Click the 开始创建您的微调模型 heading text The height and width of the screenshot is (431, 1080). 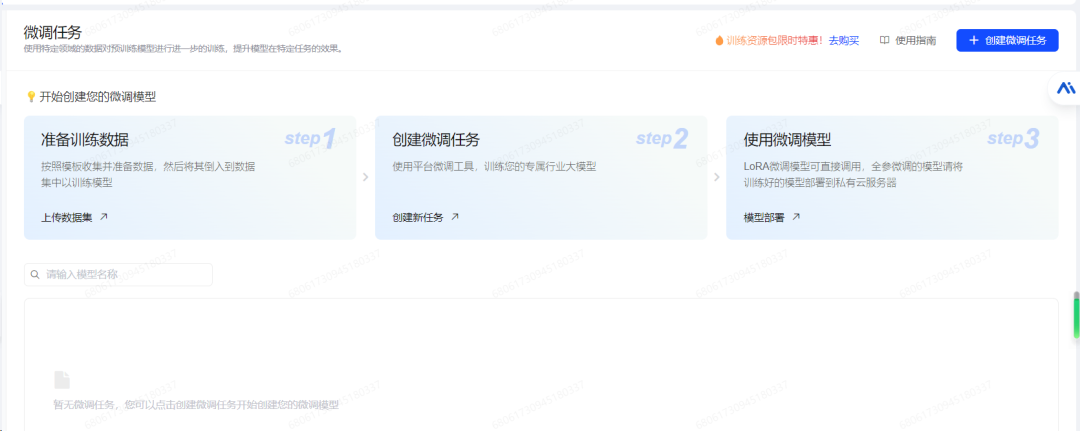point(98,97)
